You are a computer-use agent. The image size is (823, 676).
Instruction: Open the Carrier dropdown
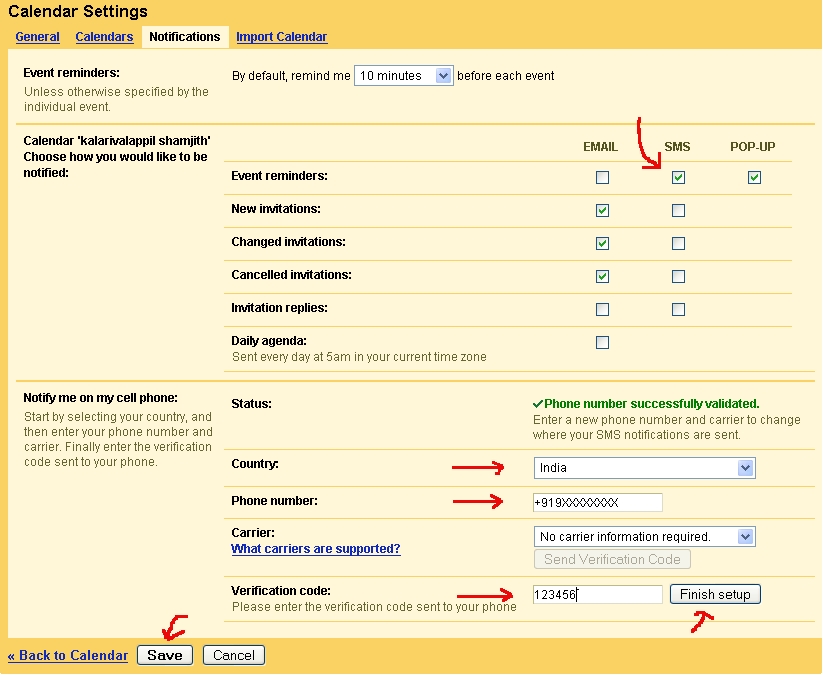[x=645, y=536]
